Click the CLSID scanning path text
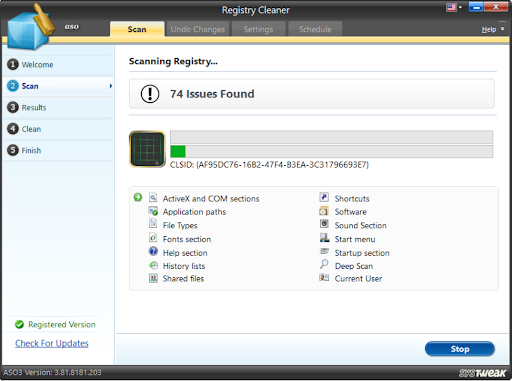This screenshot has width=512, height=381. [269, 165]
